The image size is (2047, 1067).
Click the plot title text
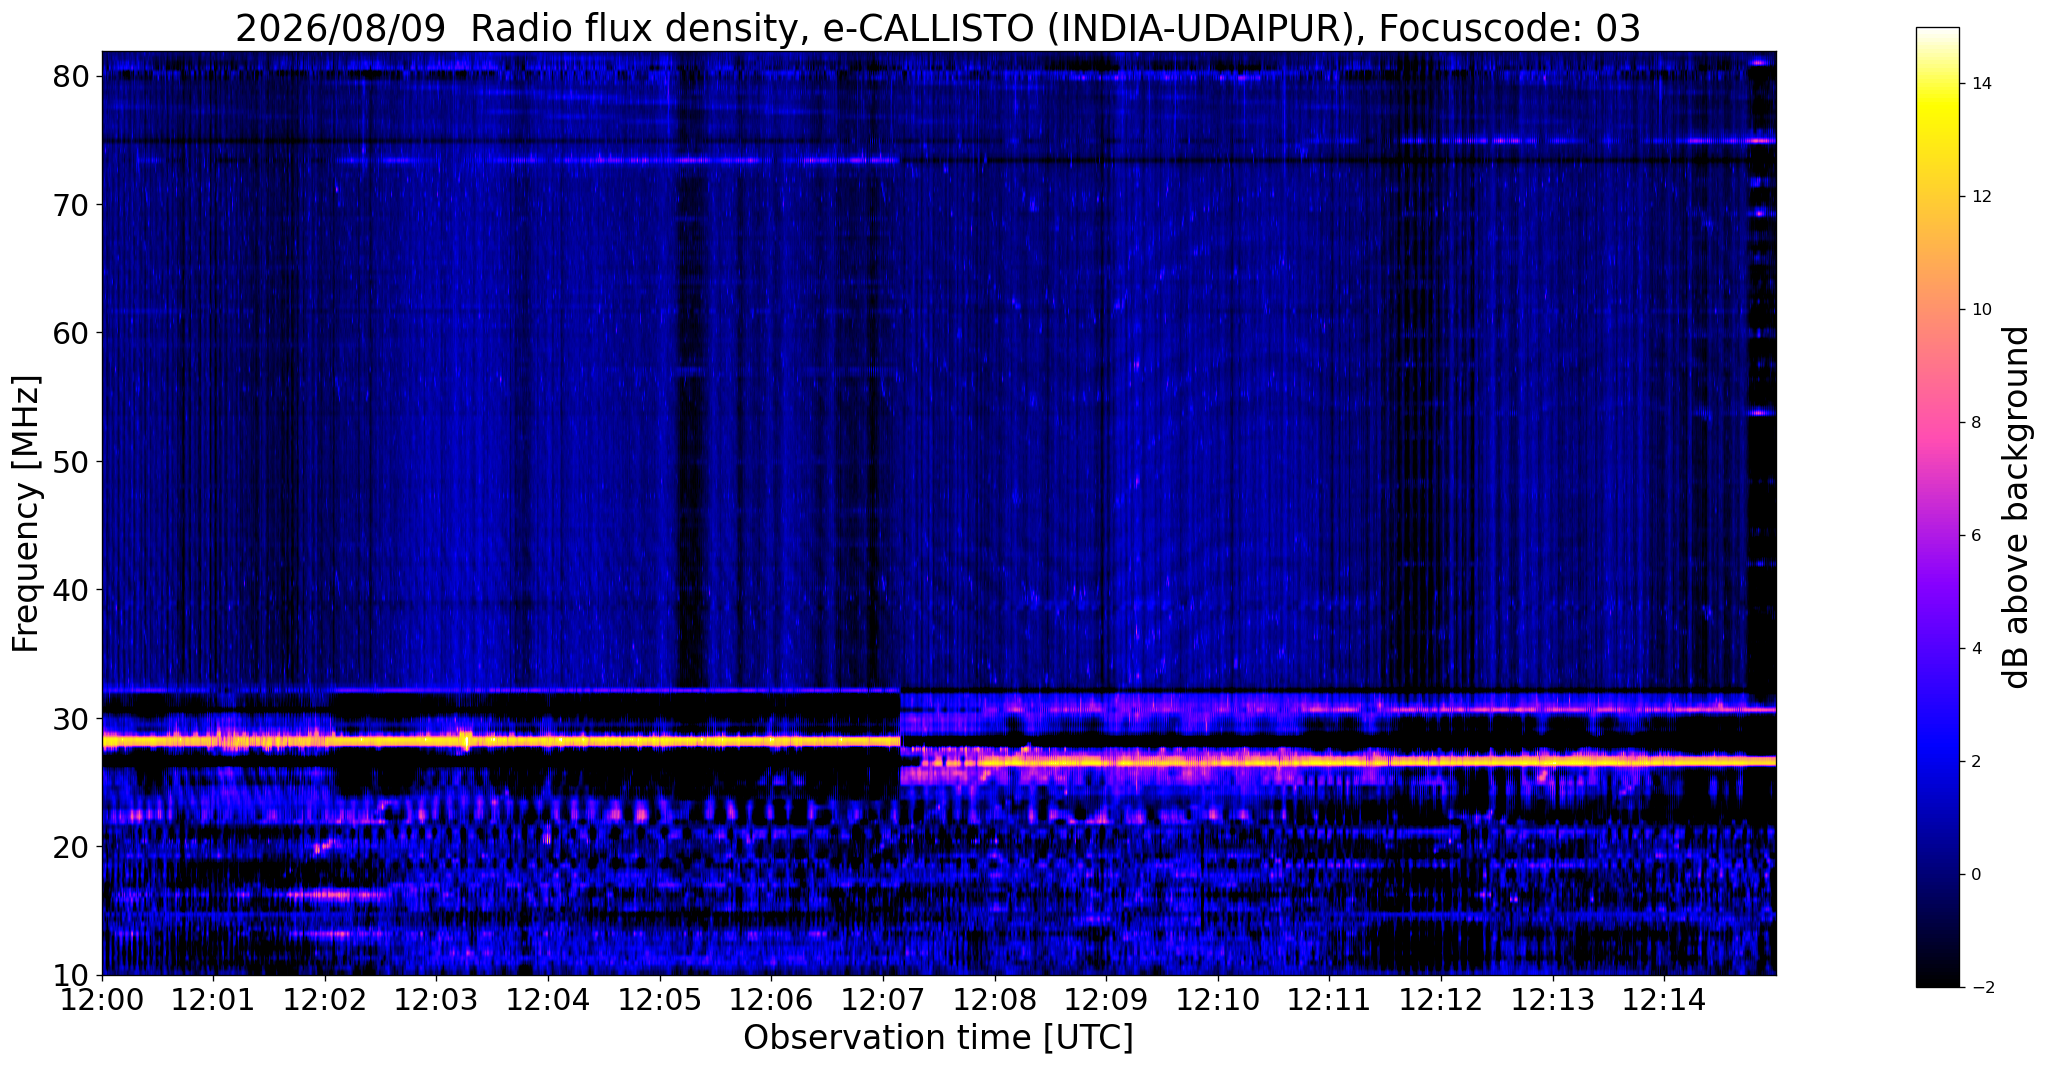tap(938, 29)
